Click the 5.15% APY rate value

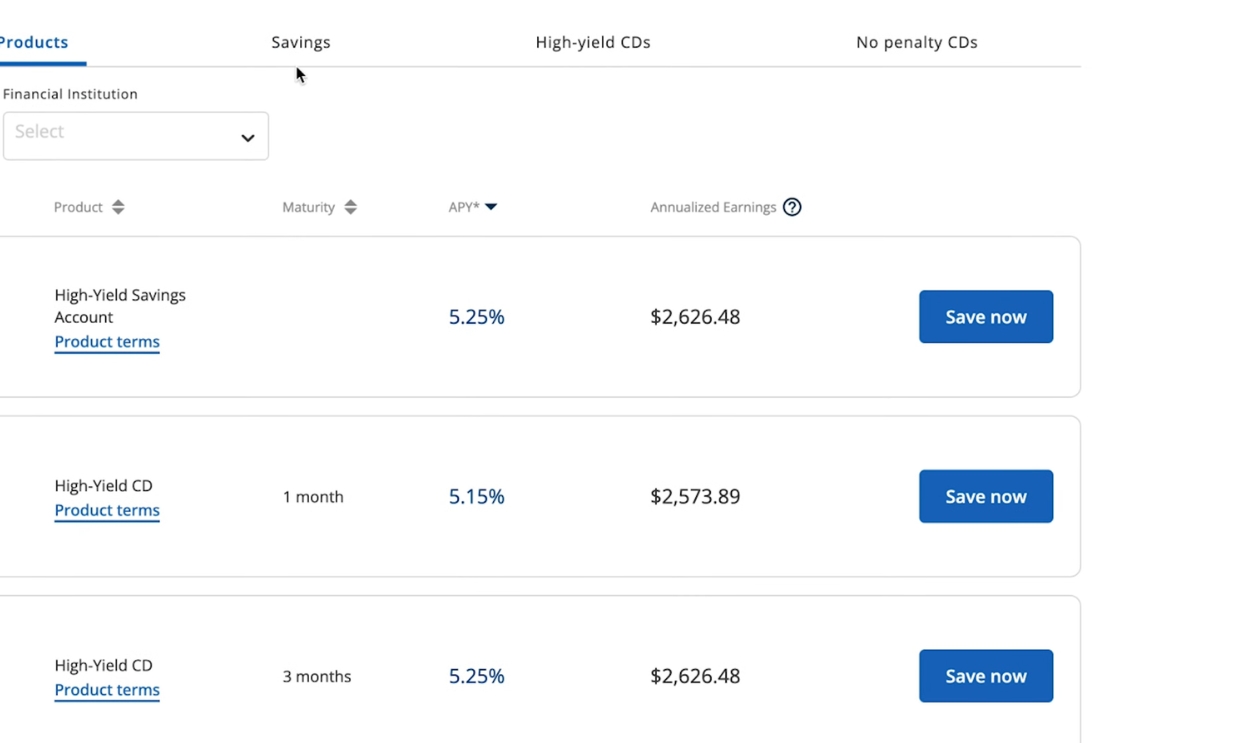coord(476,496)
